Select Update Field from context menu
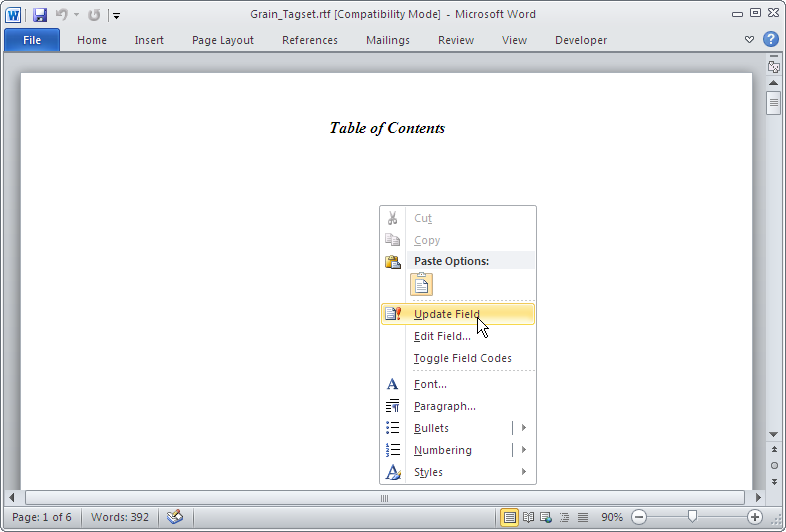Viewport: 786px width, 532px height. click(x=458, y=314)
